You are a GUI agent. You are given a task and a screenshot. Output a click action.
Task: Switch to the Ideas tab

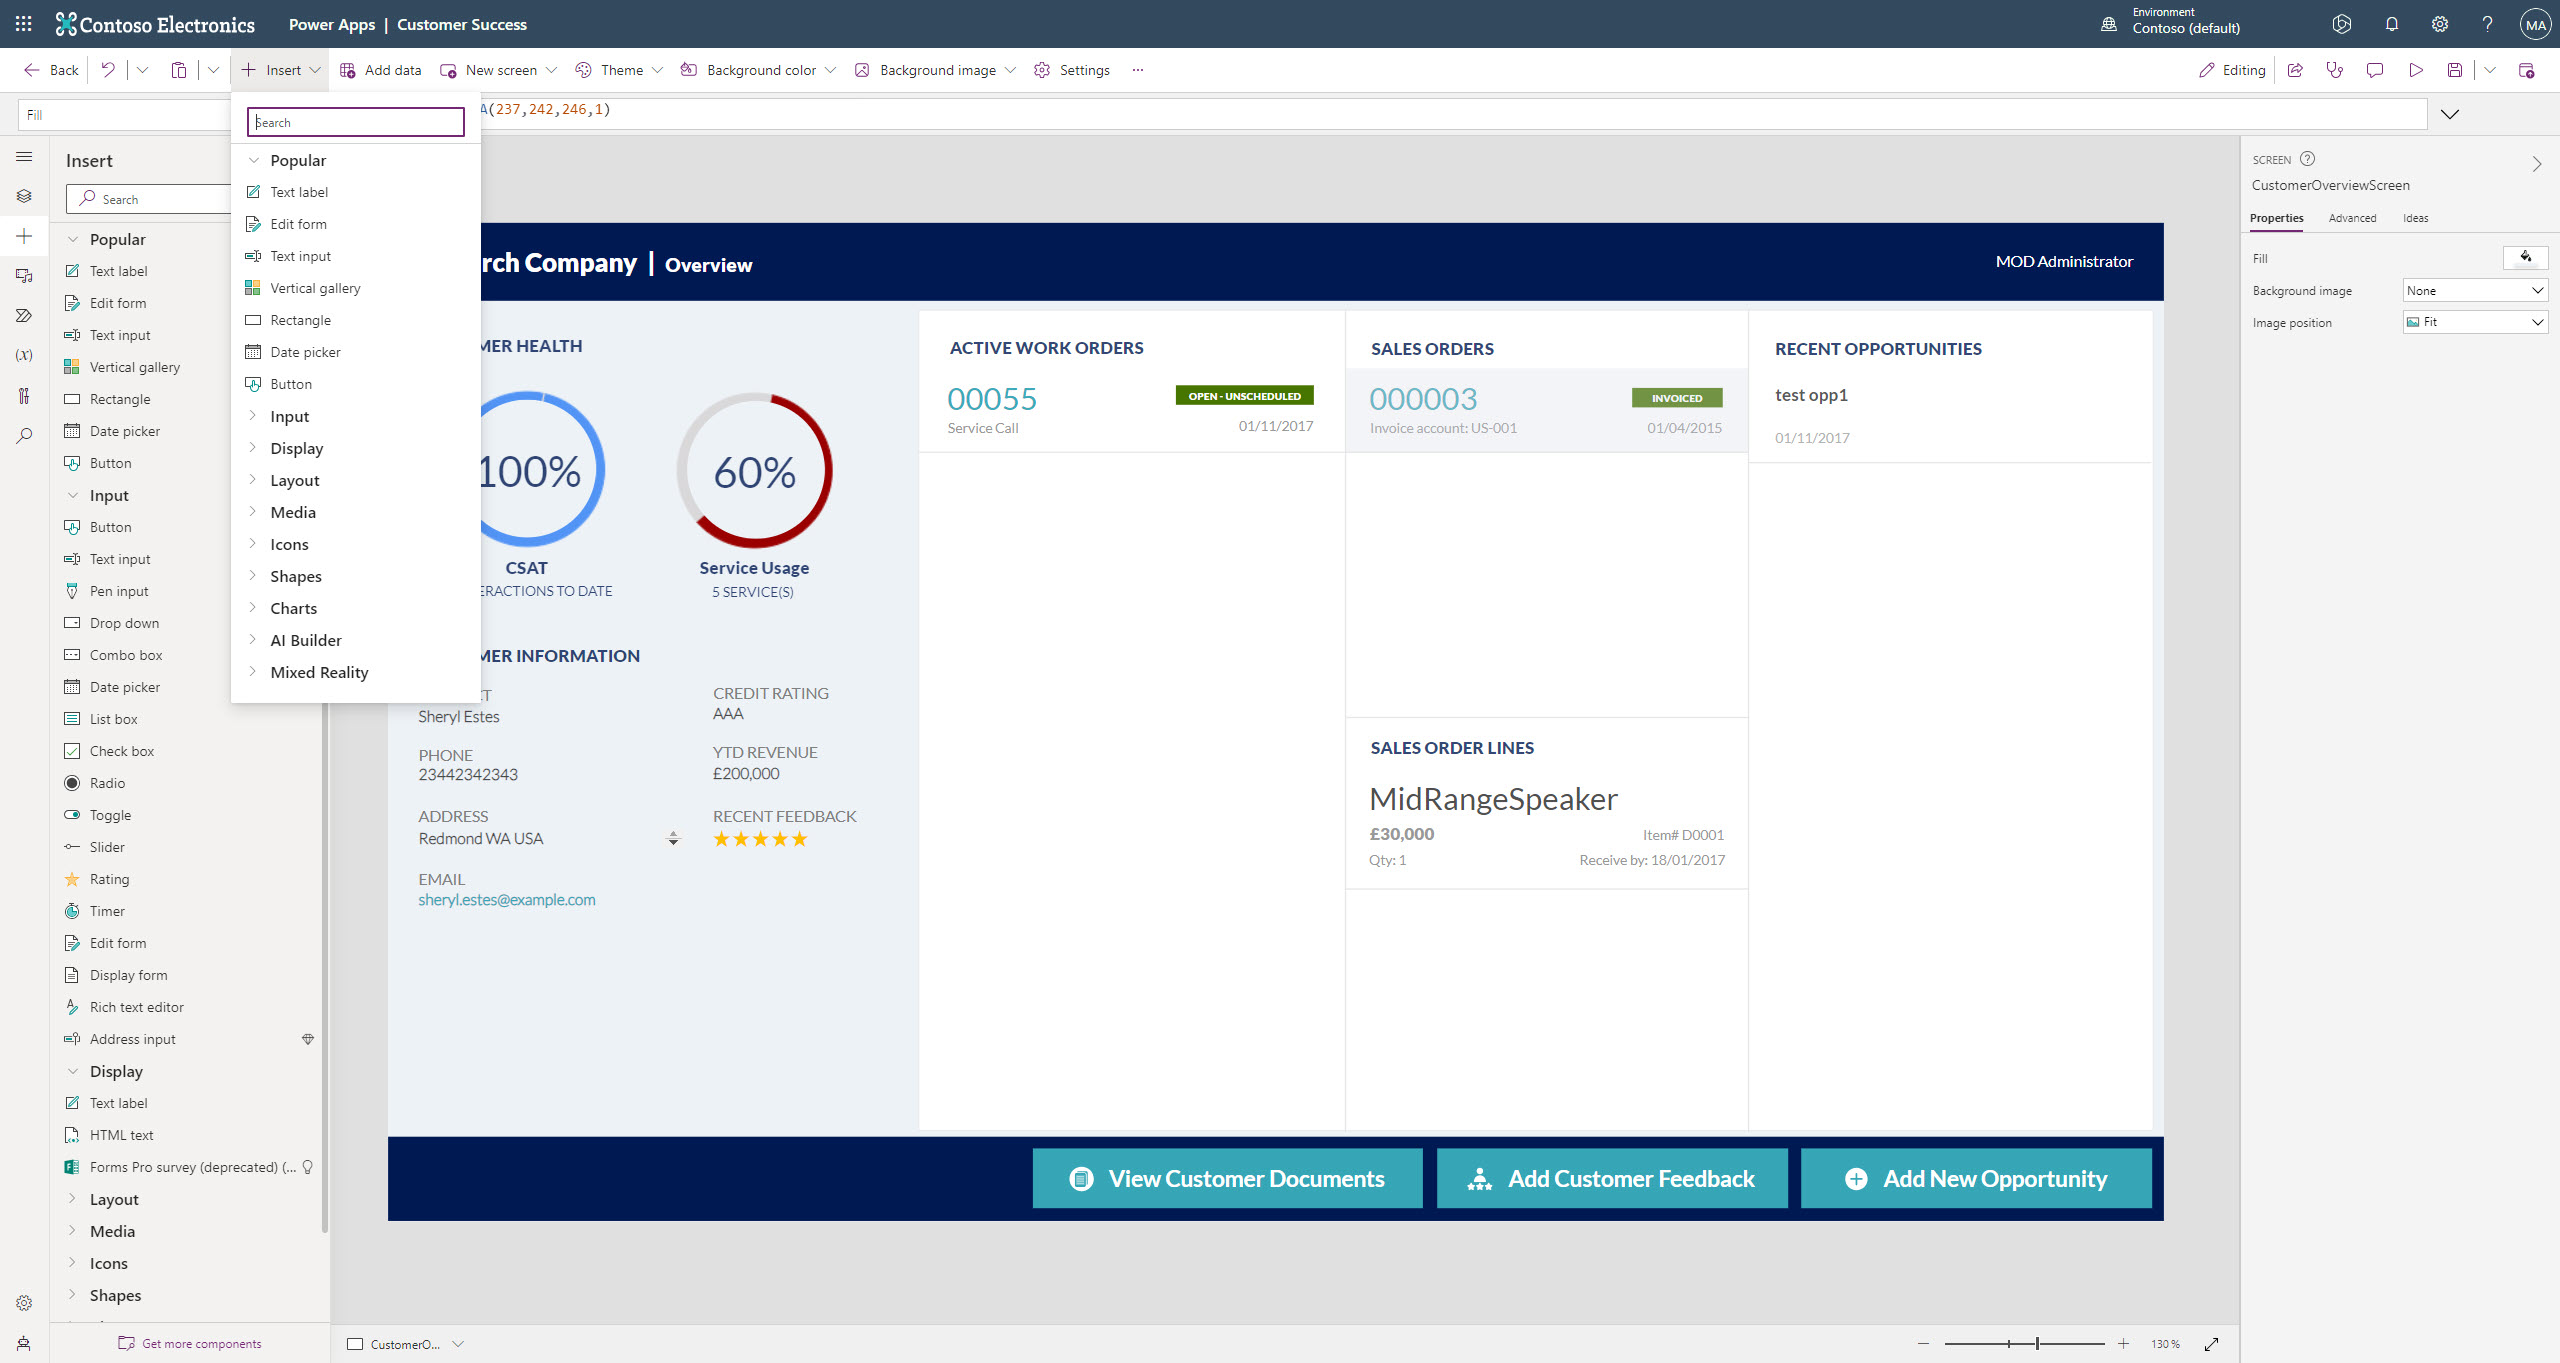point(2415,218)
